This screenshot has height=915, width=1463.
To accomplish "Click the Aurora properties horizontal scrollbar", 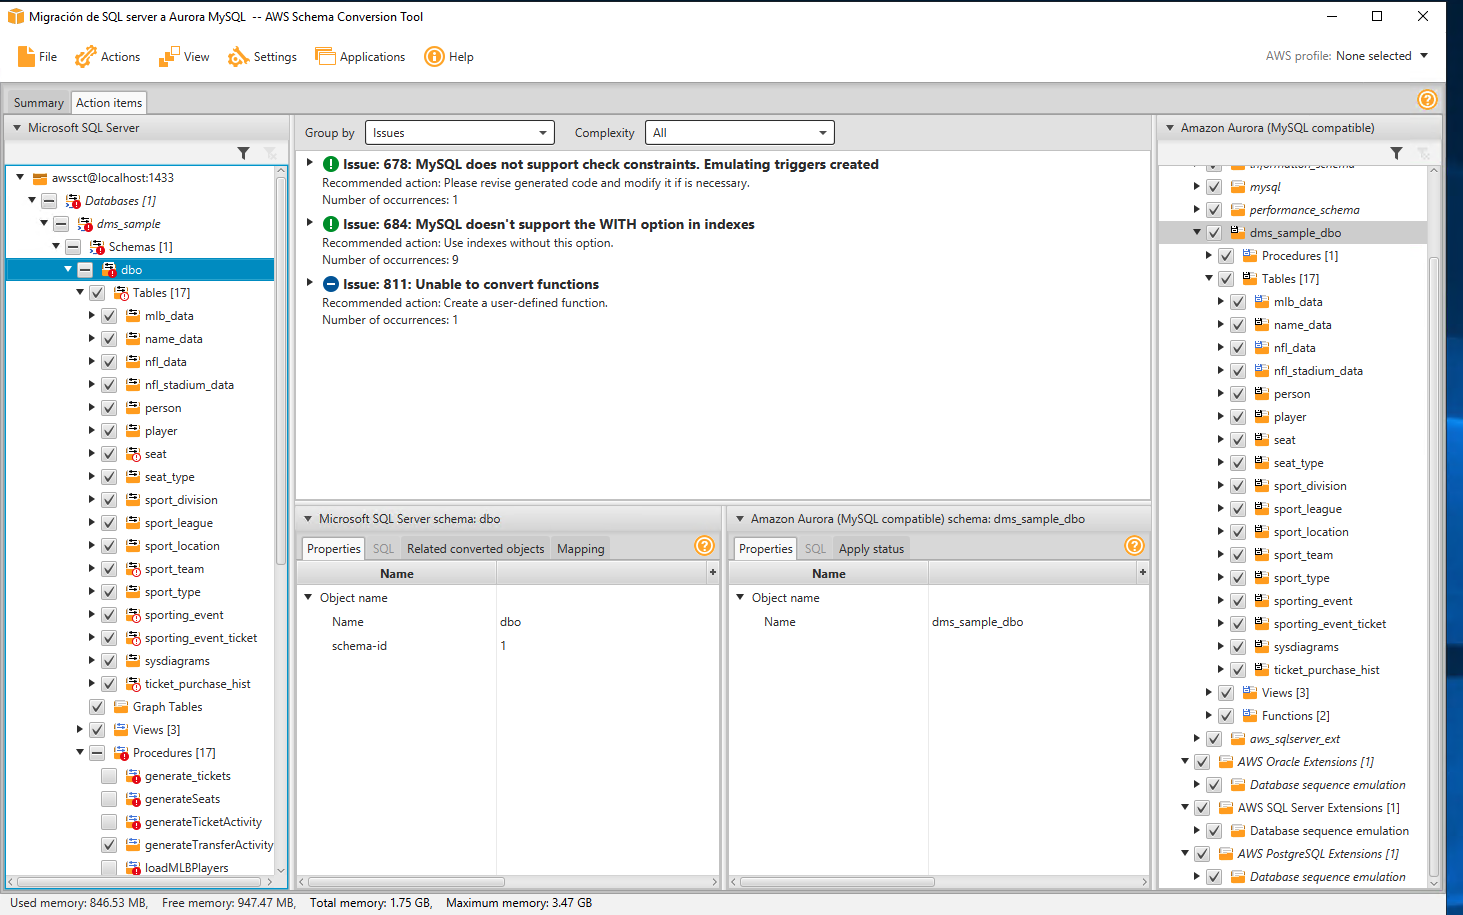I will pos(837,882).
